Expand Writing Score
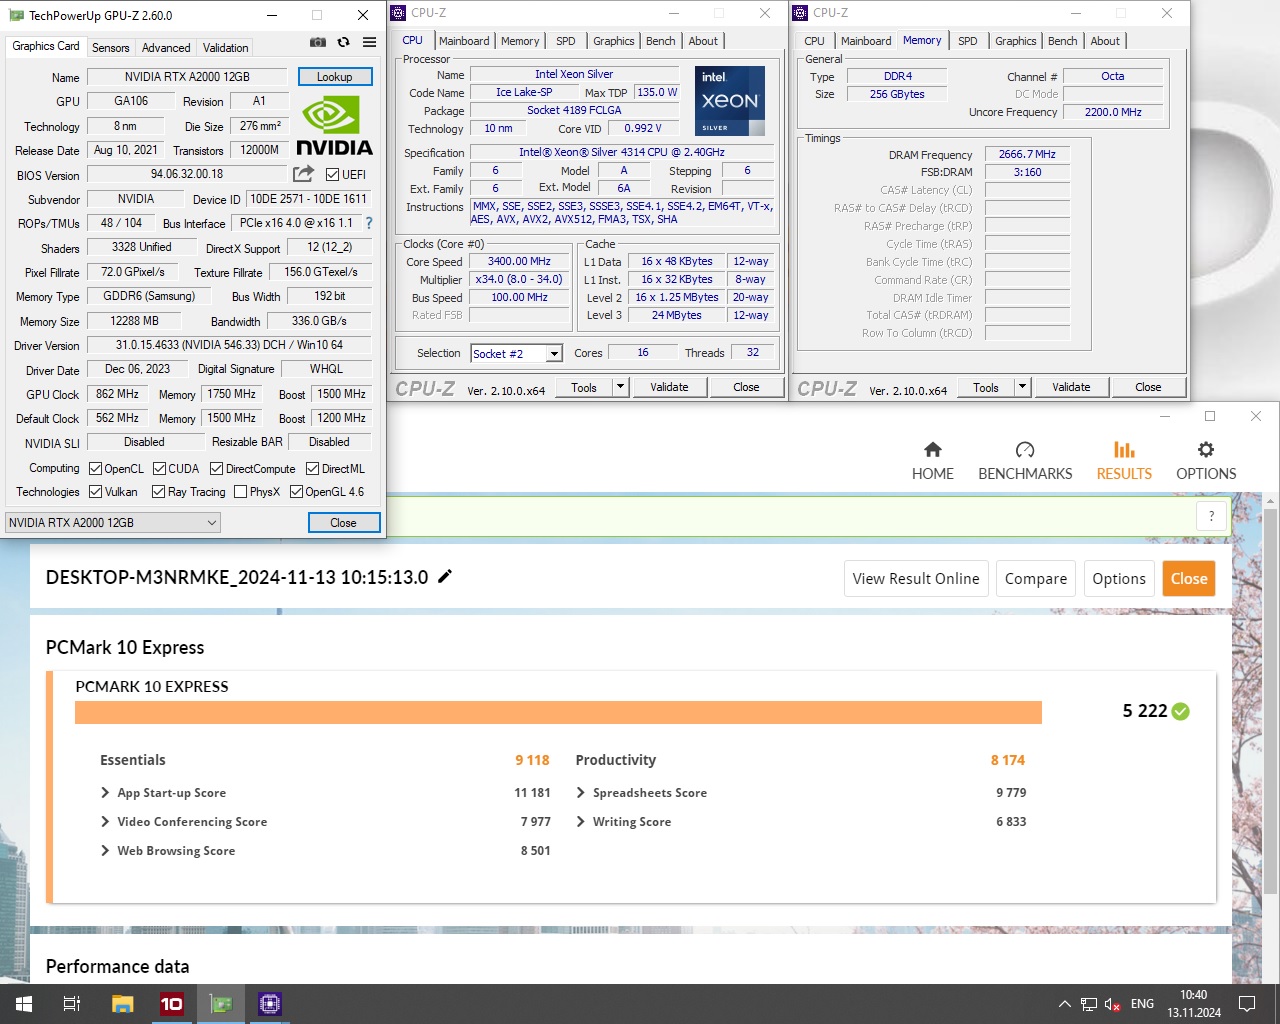1280x1024 pixels. click(581, 822)
